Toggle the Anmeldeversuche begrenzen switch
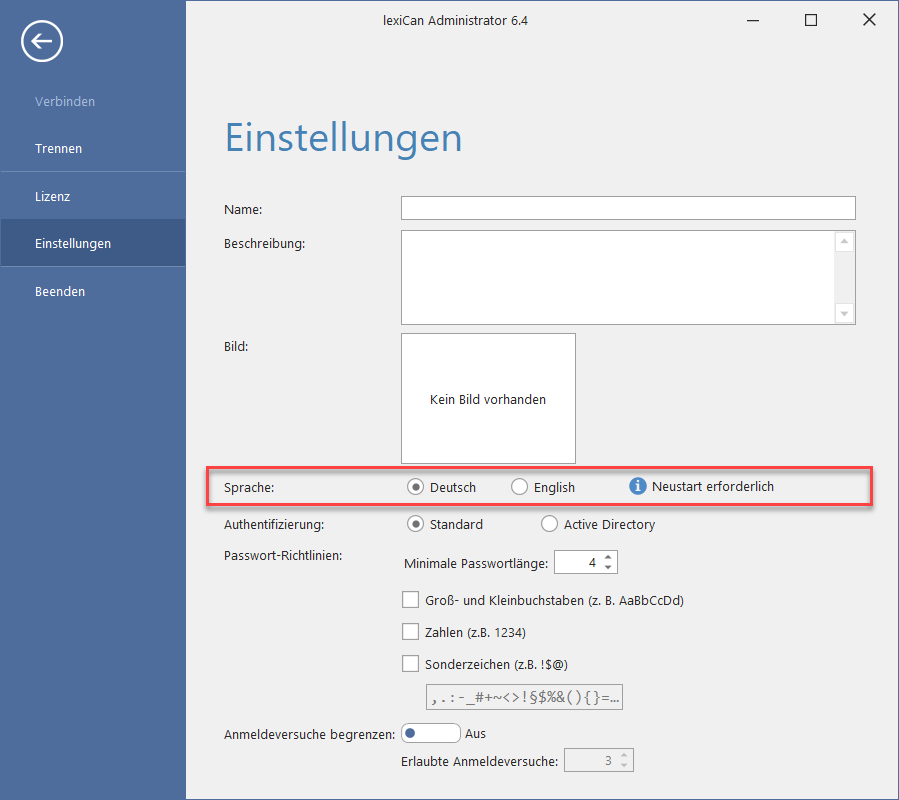 pos(430,733)
